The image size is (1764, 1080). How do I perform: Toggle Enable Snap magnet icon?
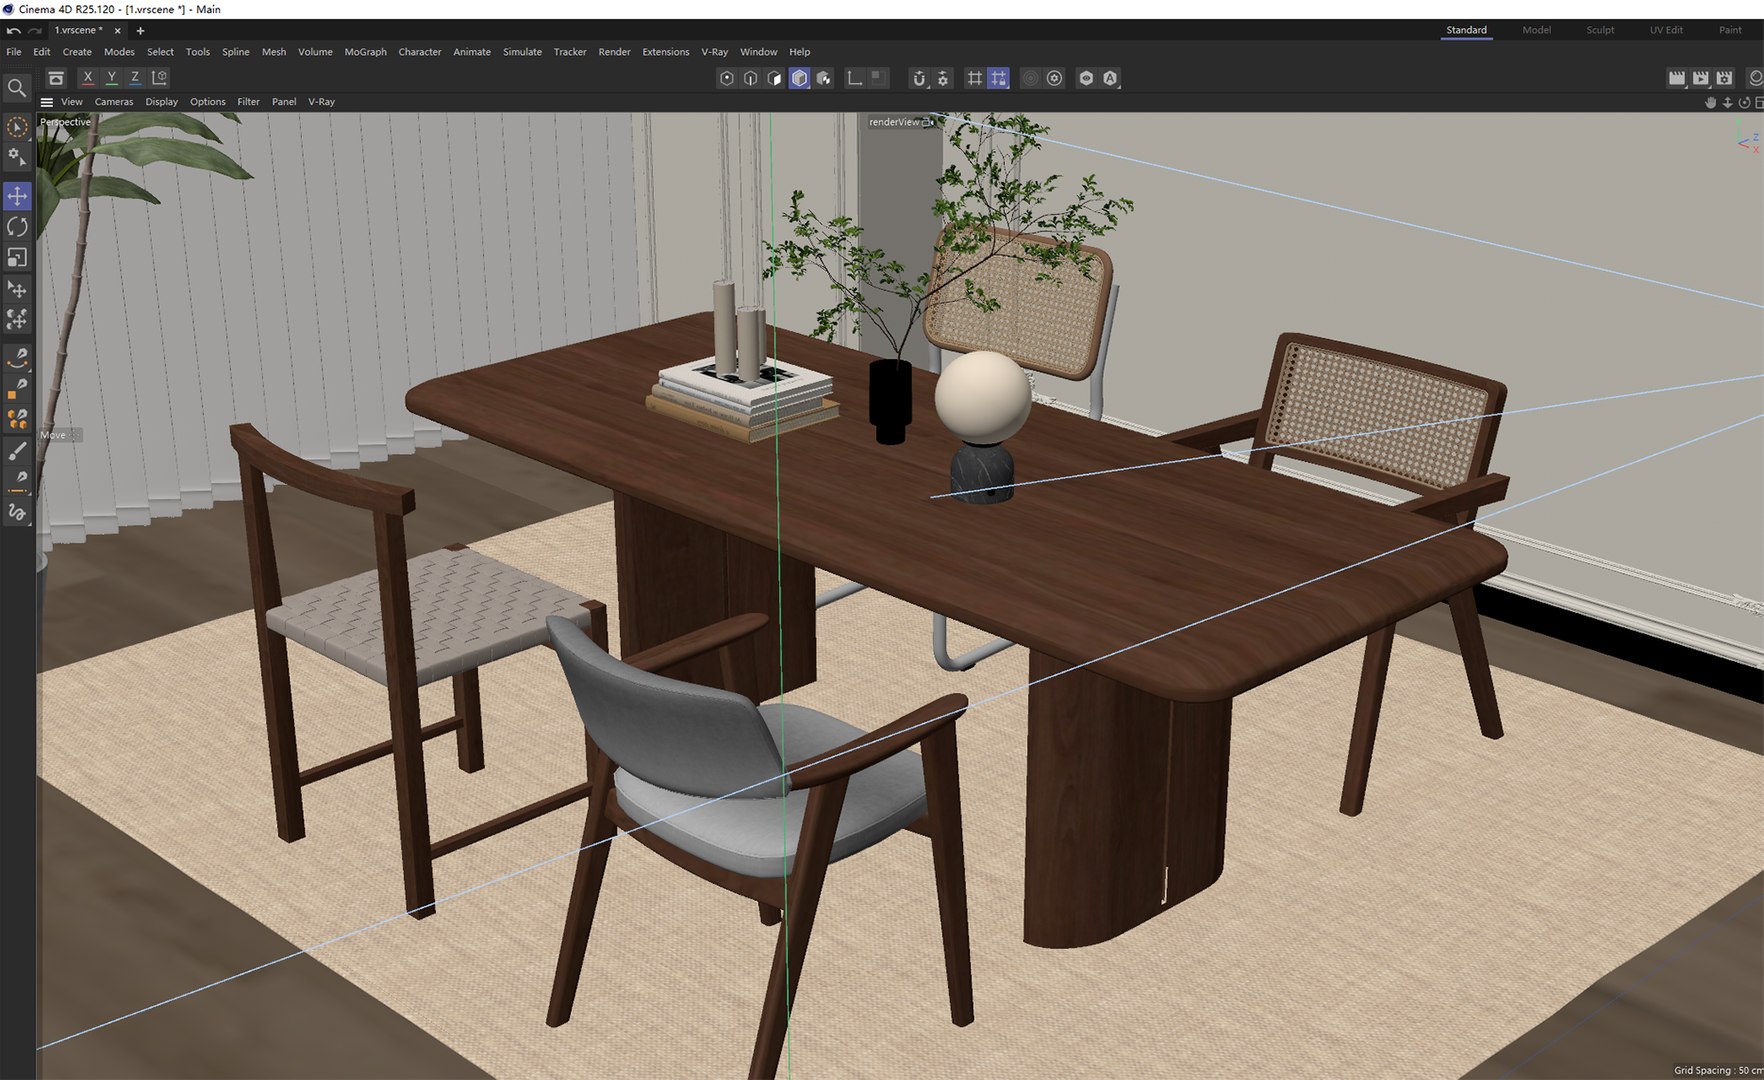(919, 78)
